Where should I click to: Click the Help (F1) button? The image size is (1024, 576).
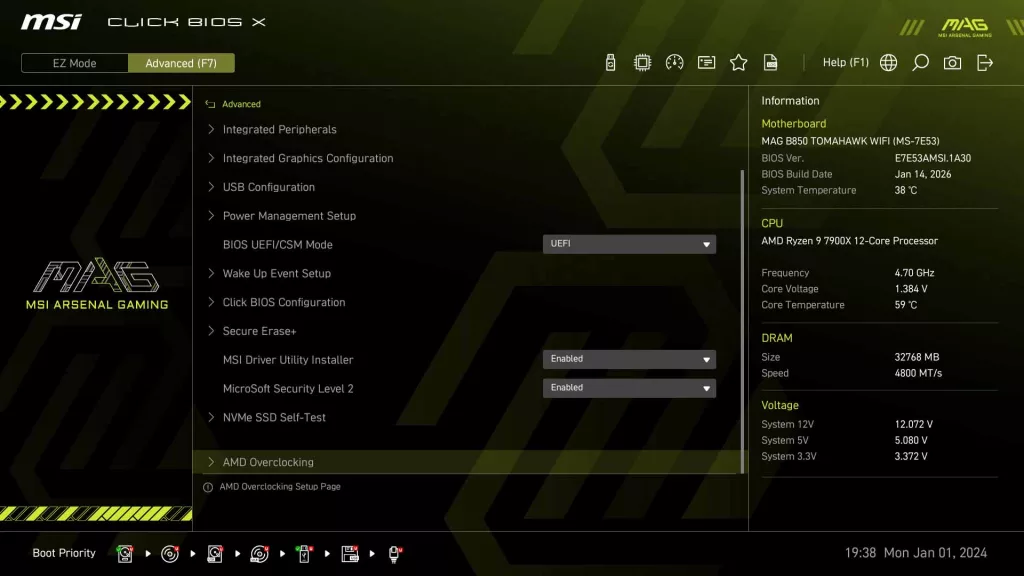[x=845, y=63]
